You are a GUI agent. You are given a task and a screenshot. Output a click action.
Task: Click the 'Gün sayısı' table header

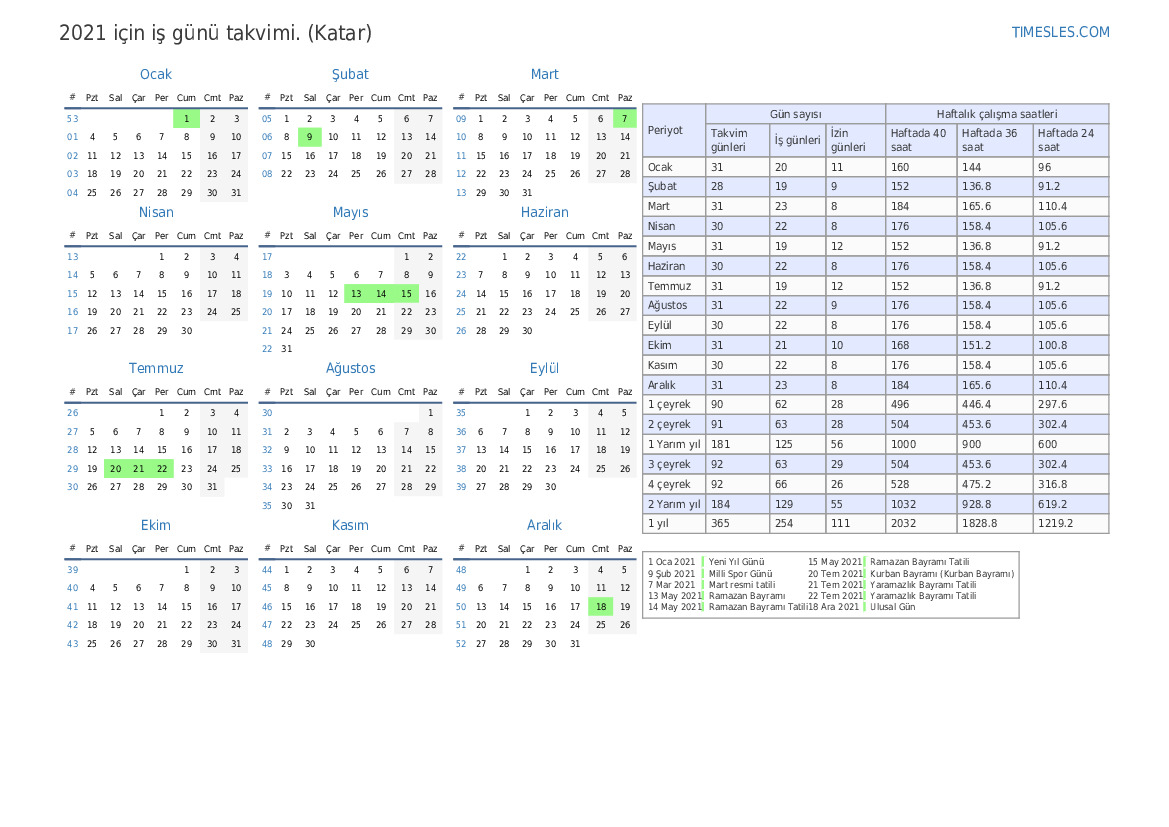click(x=795, y=114)
